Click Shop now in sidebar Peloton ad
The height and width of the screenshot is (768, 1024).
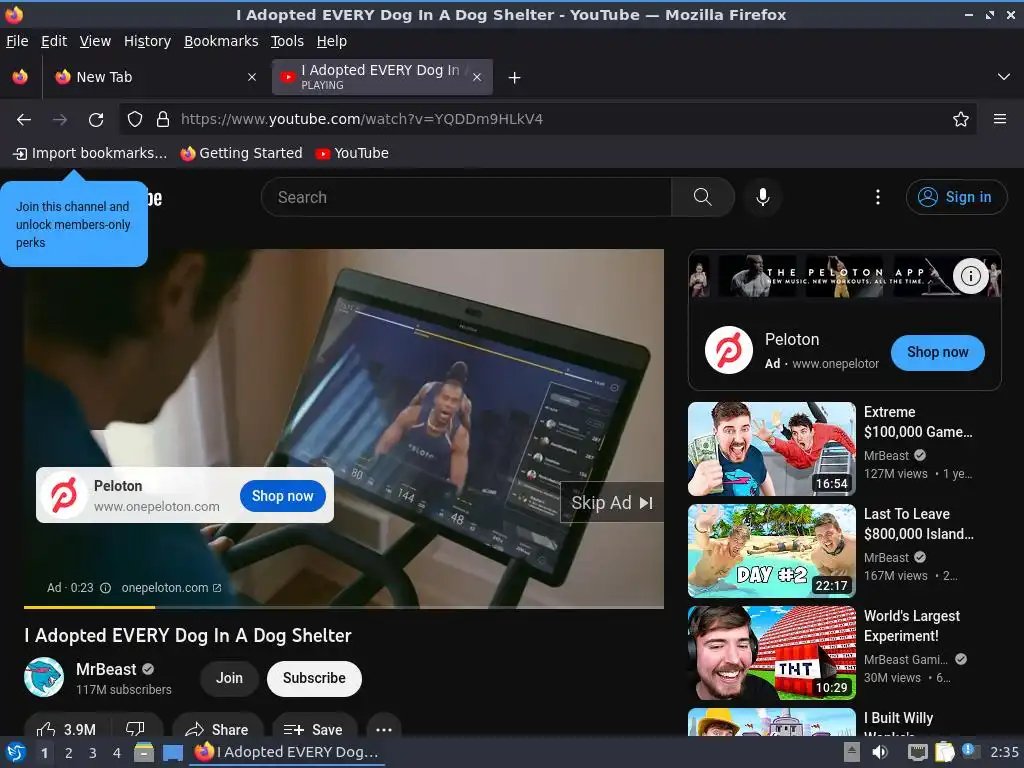(x=937, y=352)
